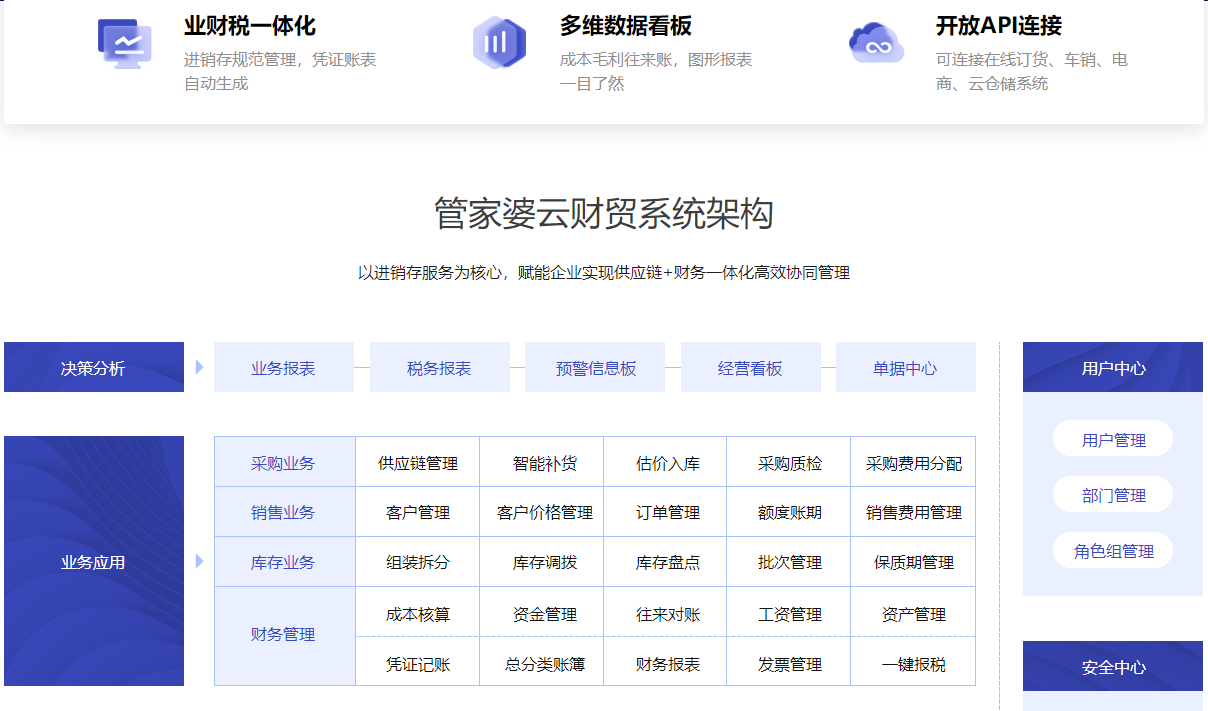Select the 采购业务 row header
The height and width of the screenshot is (711, 1208).
point(285,462)
